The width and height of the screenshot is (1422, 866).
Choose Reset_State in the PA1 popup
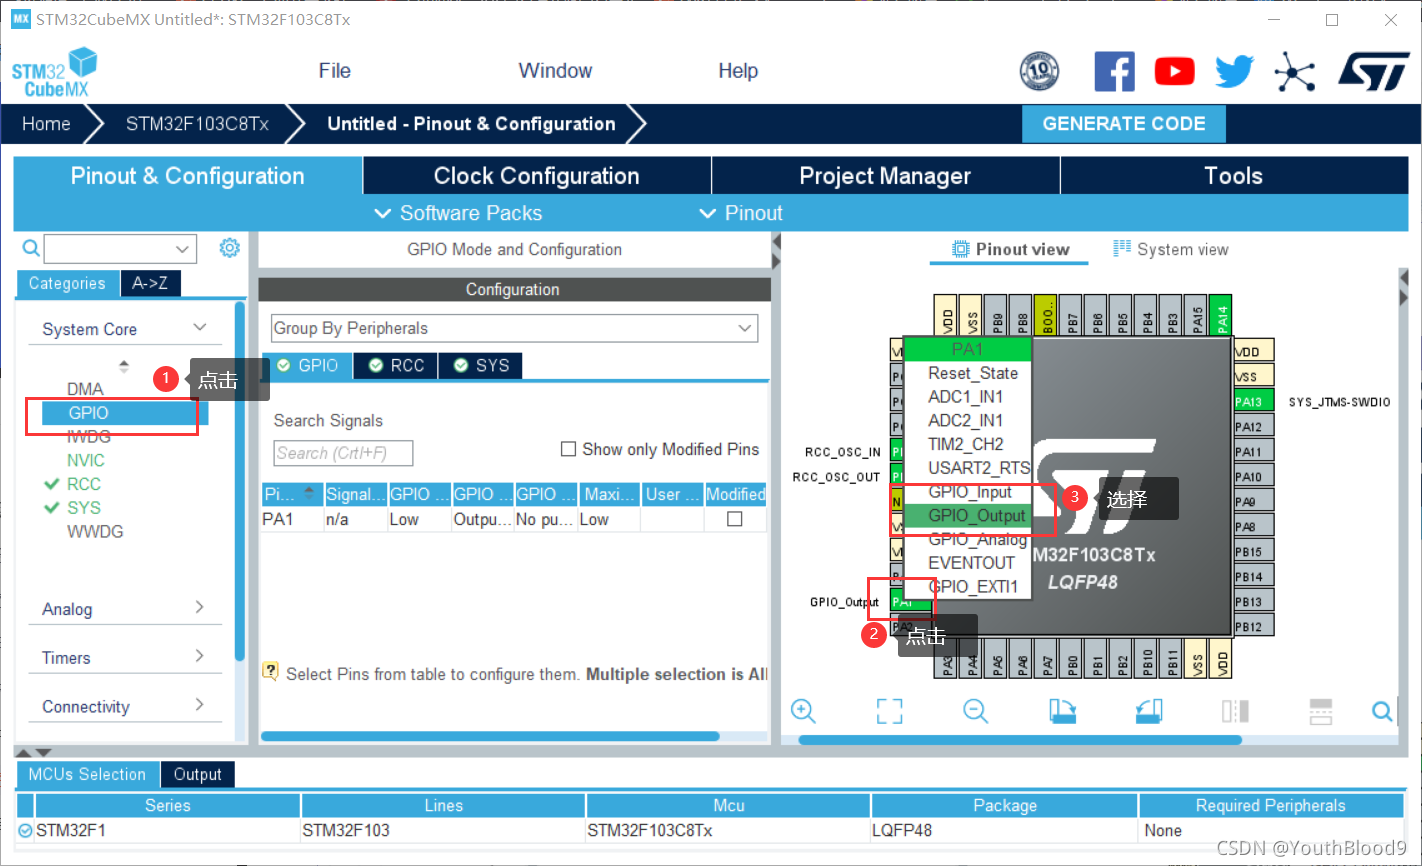[972, 373]
